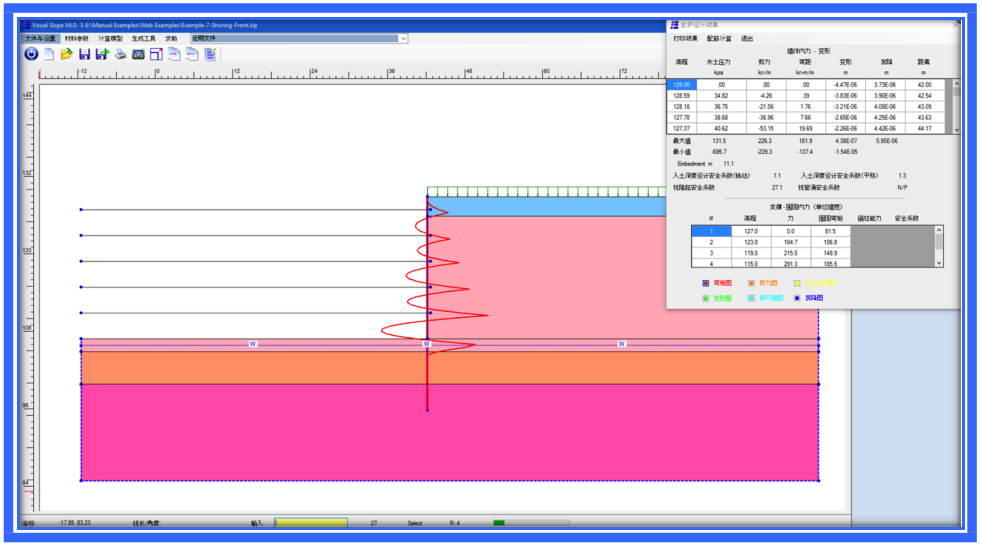The height and width of the screenshot is (546, 981).
Task: Click 打印结果 in the results dialog
Action: (x=686, y=38)
